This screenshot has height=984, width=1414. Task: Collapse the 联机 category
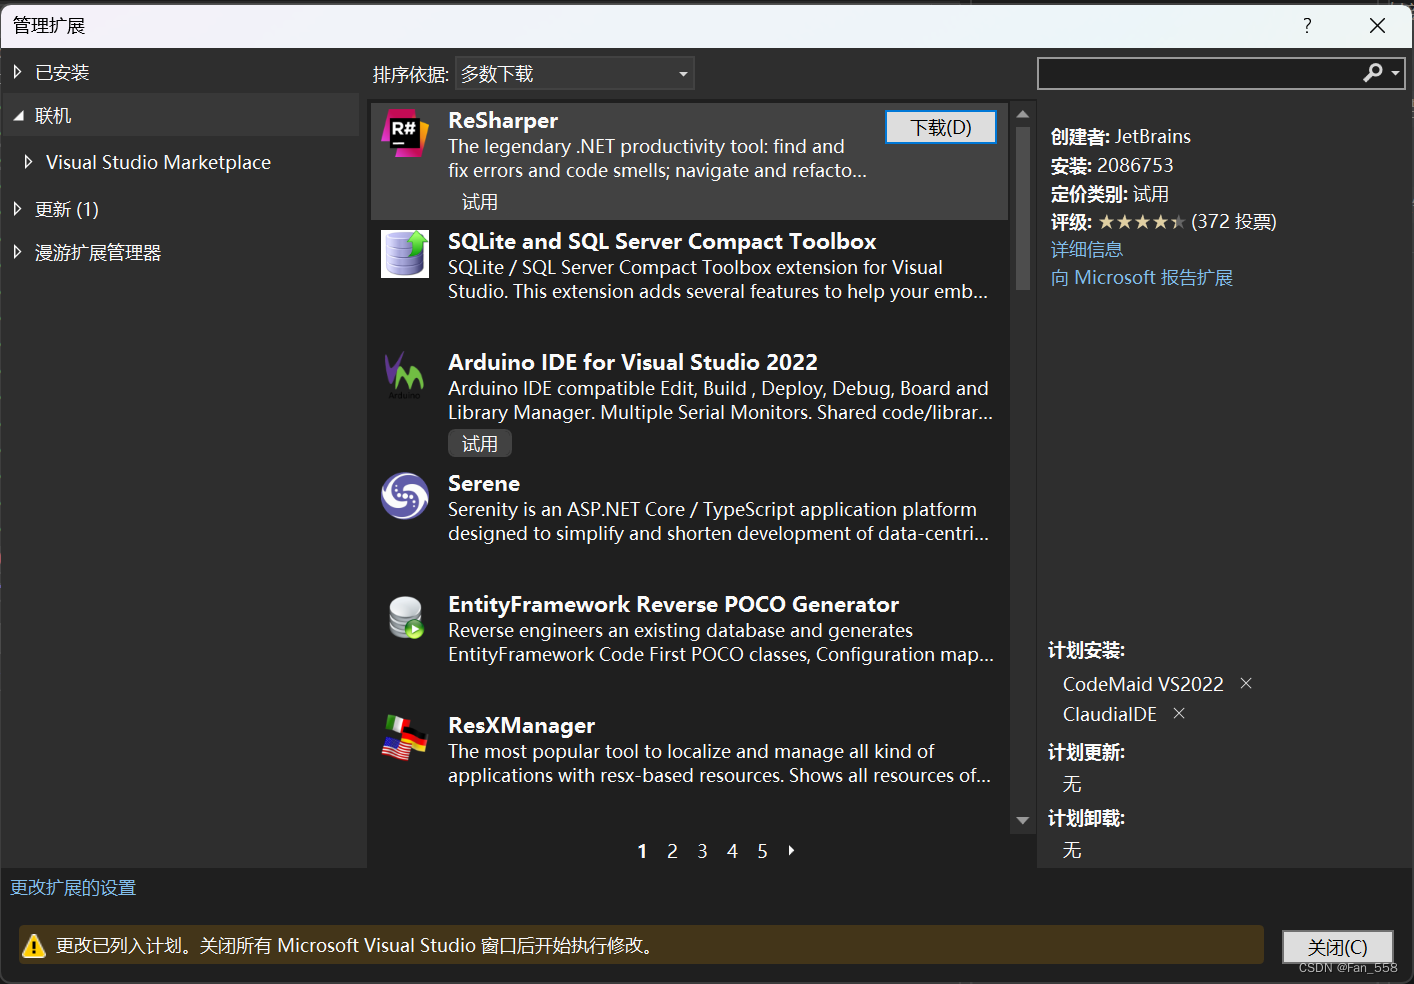pyautogui.click(x=18, y=116)
